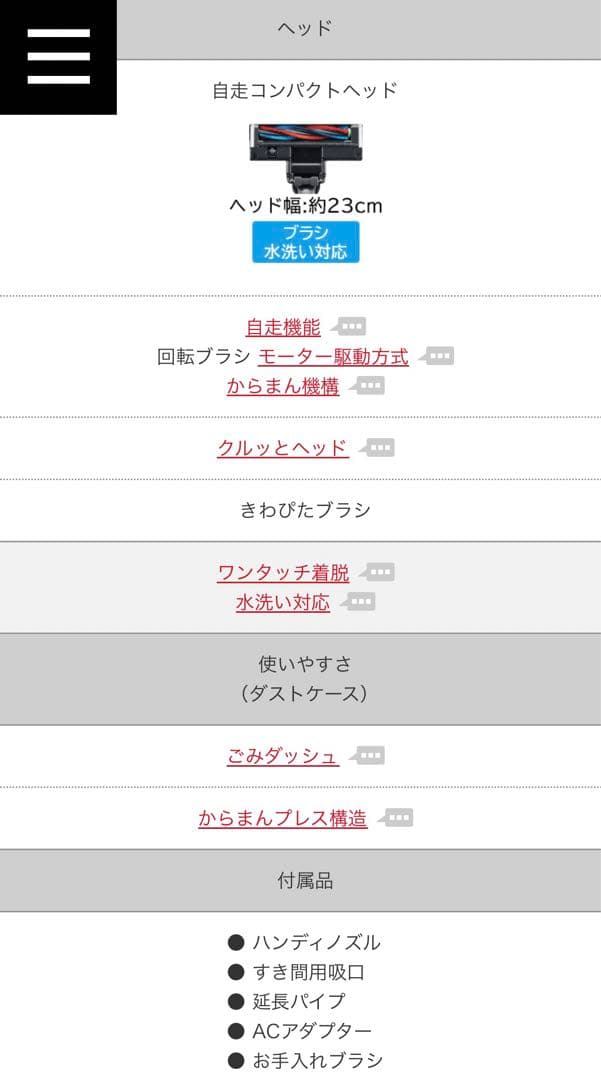Click speech bubble icon beside からまん機構
Image resolution: width=601 pixels, height=1080 pixels.
(369, 386)
